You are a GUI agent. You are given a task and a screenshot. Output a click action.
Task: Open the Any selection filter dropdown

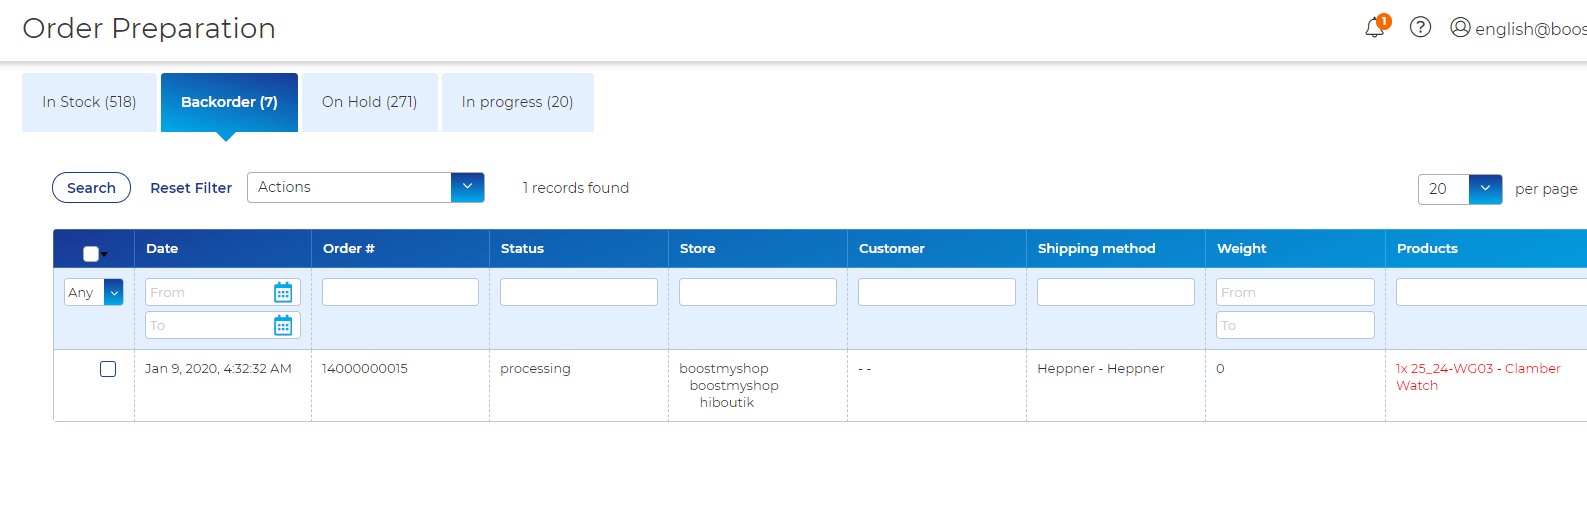pyautogui.click(x=113, y=292)
